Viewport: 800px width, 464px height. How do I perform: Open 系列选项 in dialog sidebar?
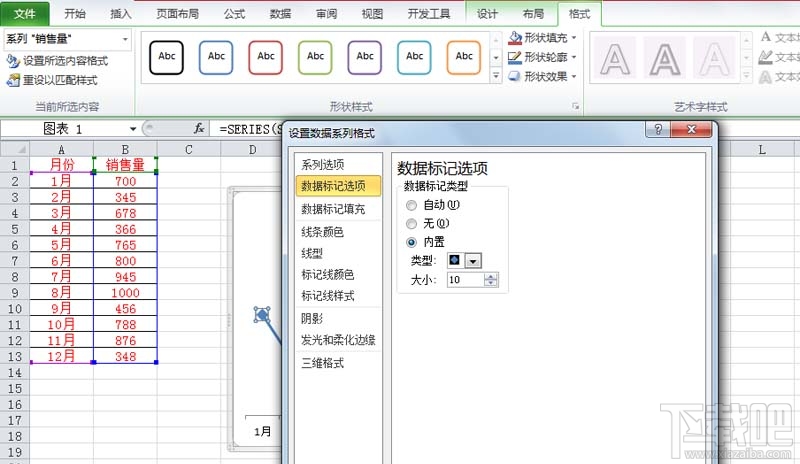pos(322,164)
